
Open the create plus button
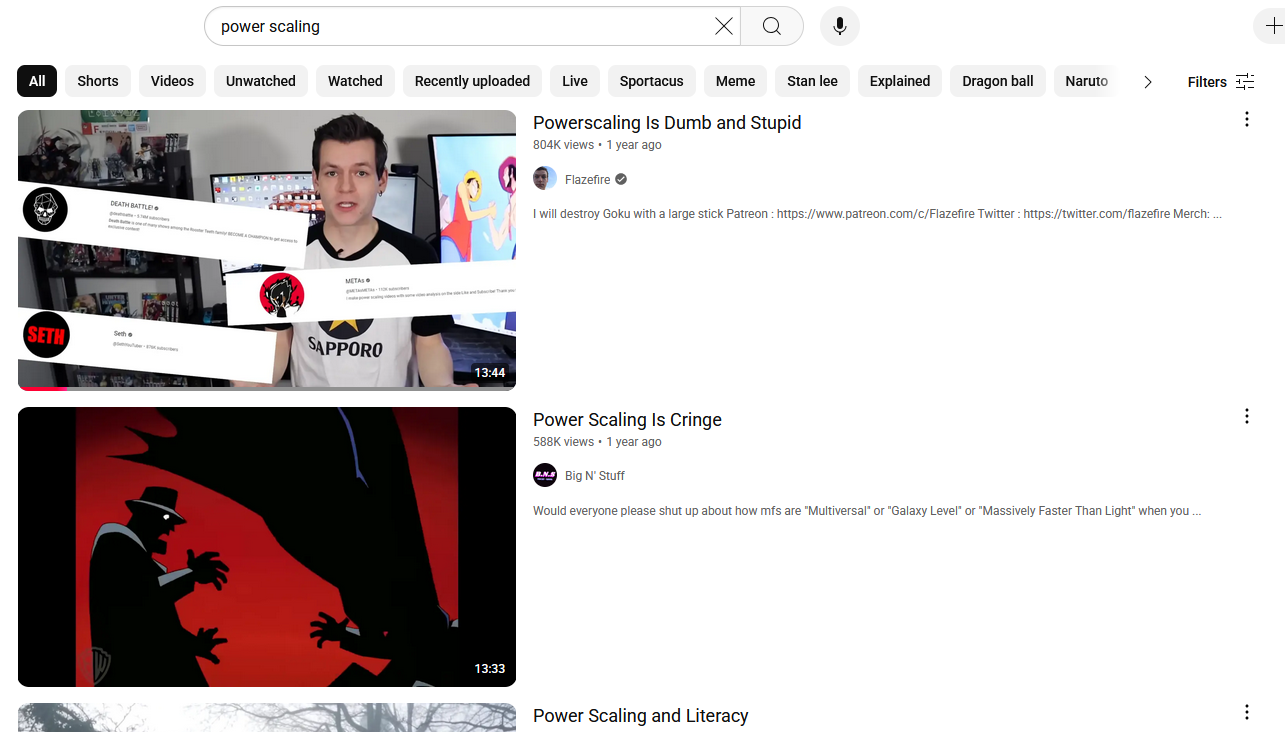coord(1270,26)
